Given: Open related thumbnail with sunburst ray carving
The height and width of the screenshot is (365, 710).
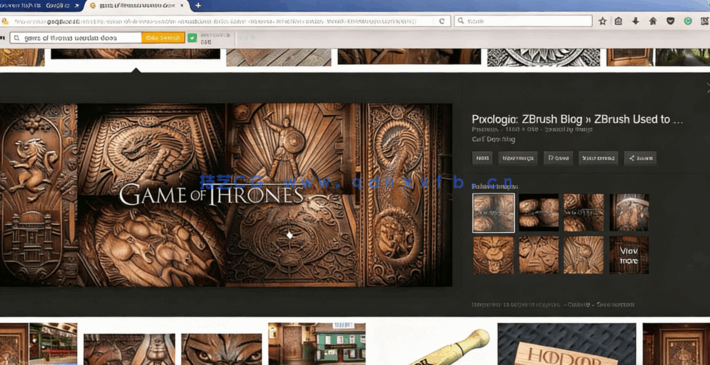Looking at the screenshot, I should tap(584, 255).
